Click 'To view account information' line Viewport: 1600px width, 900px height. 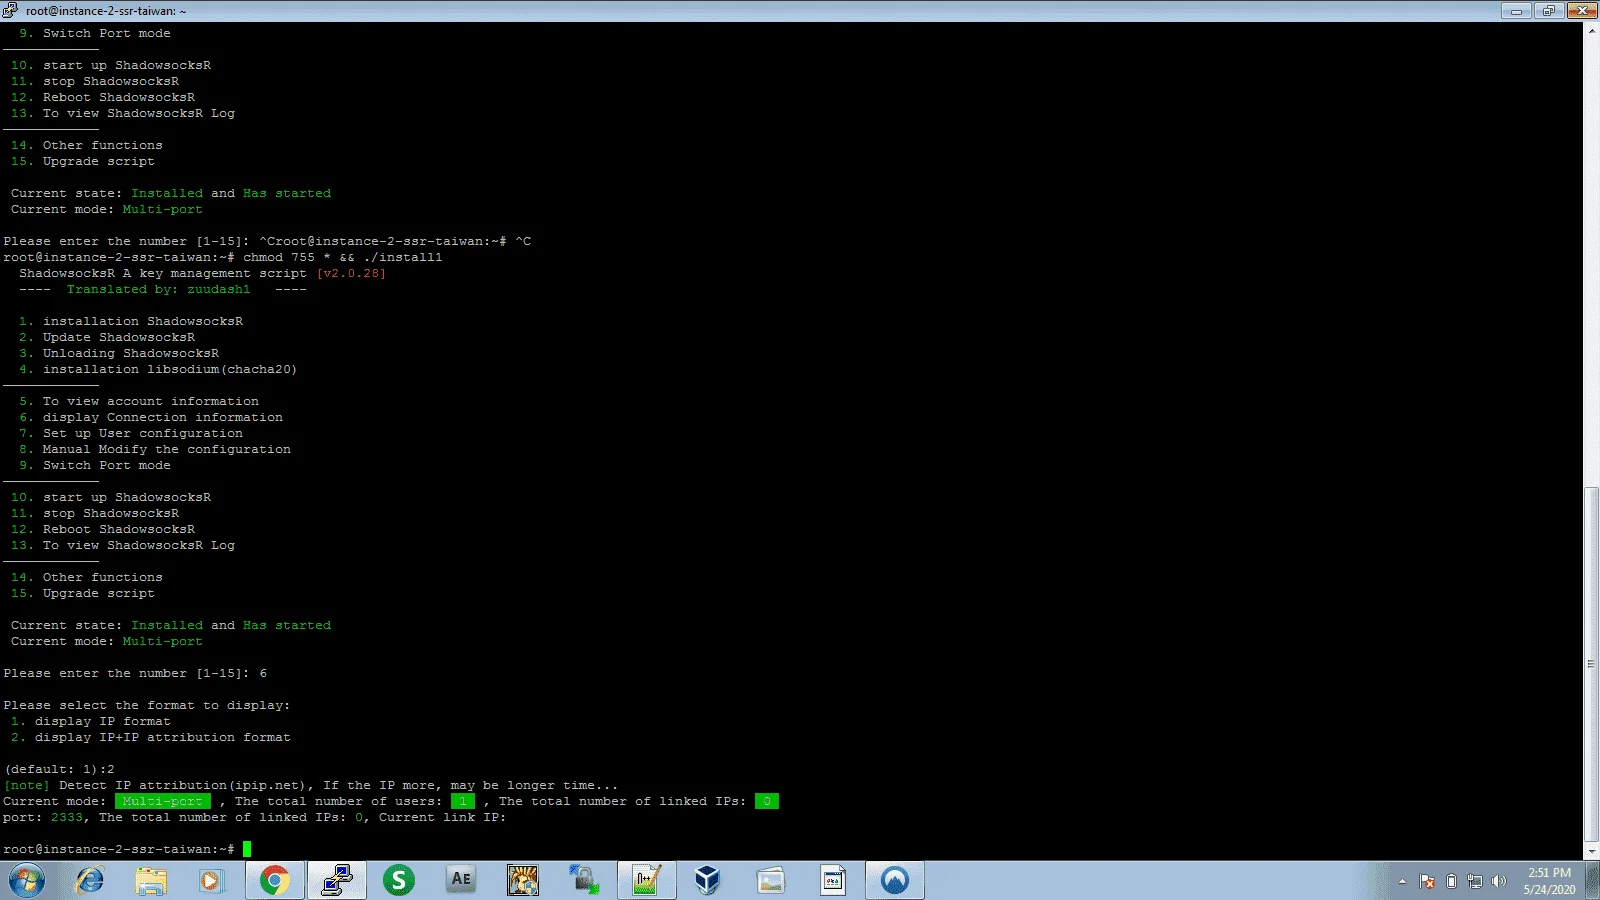pyautogui.click(x=151, y=401)
